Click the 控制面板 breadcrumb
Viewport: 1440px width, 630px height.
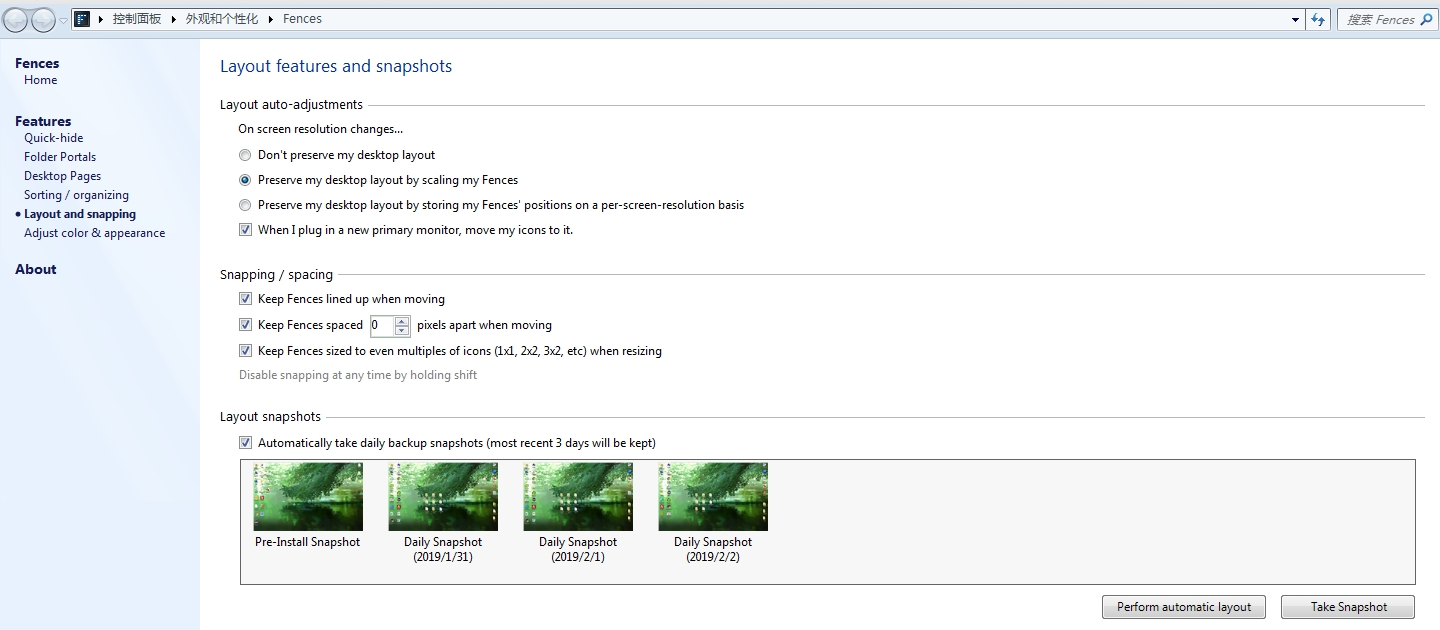[137, 19]
